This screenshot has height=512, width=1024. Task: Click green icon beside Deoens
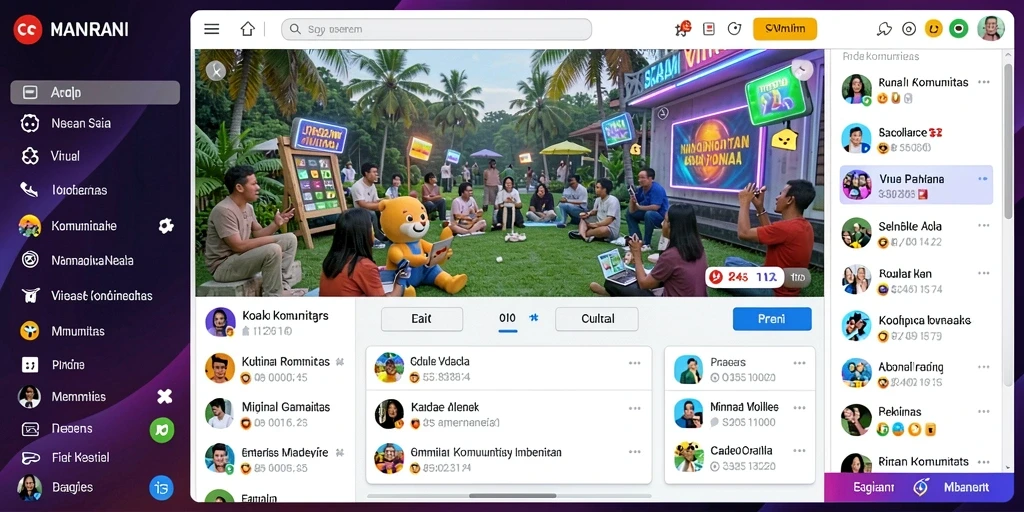pos(162,430)
